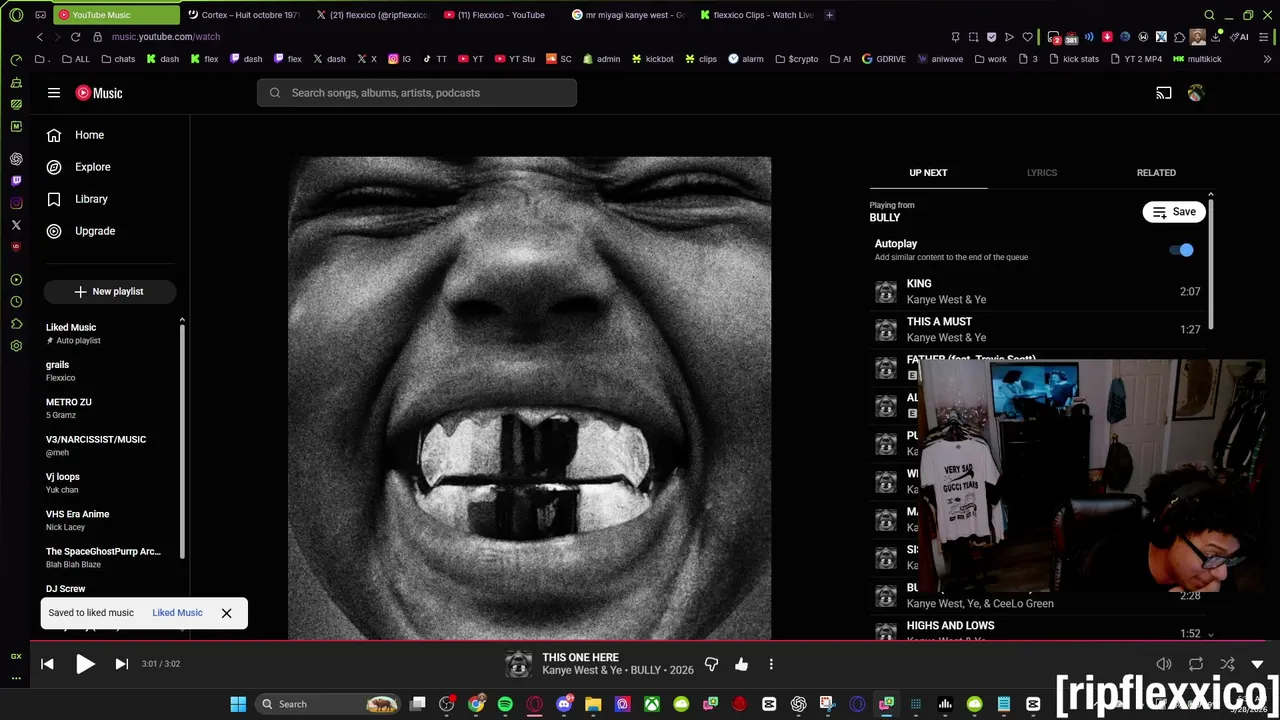Image resolution: width=1280 pixels, height=720 pixels.
Task: Click the cast to device icon
Action: click(x=1164, y=93)
